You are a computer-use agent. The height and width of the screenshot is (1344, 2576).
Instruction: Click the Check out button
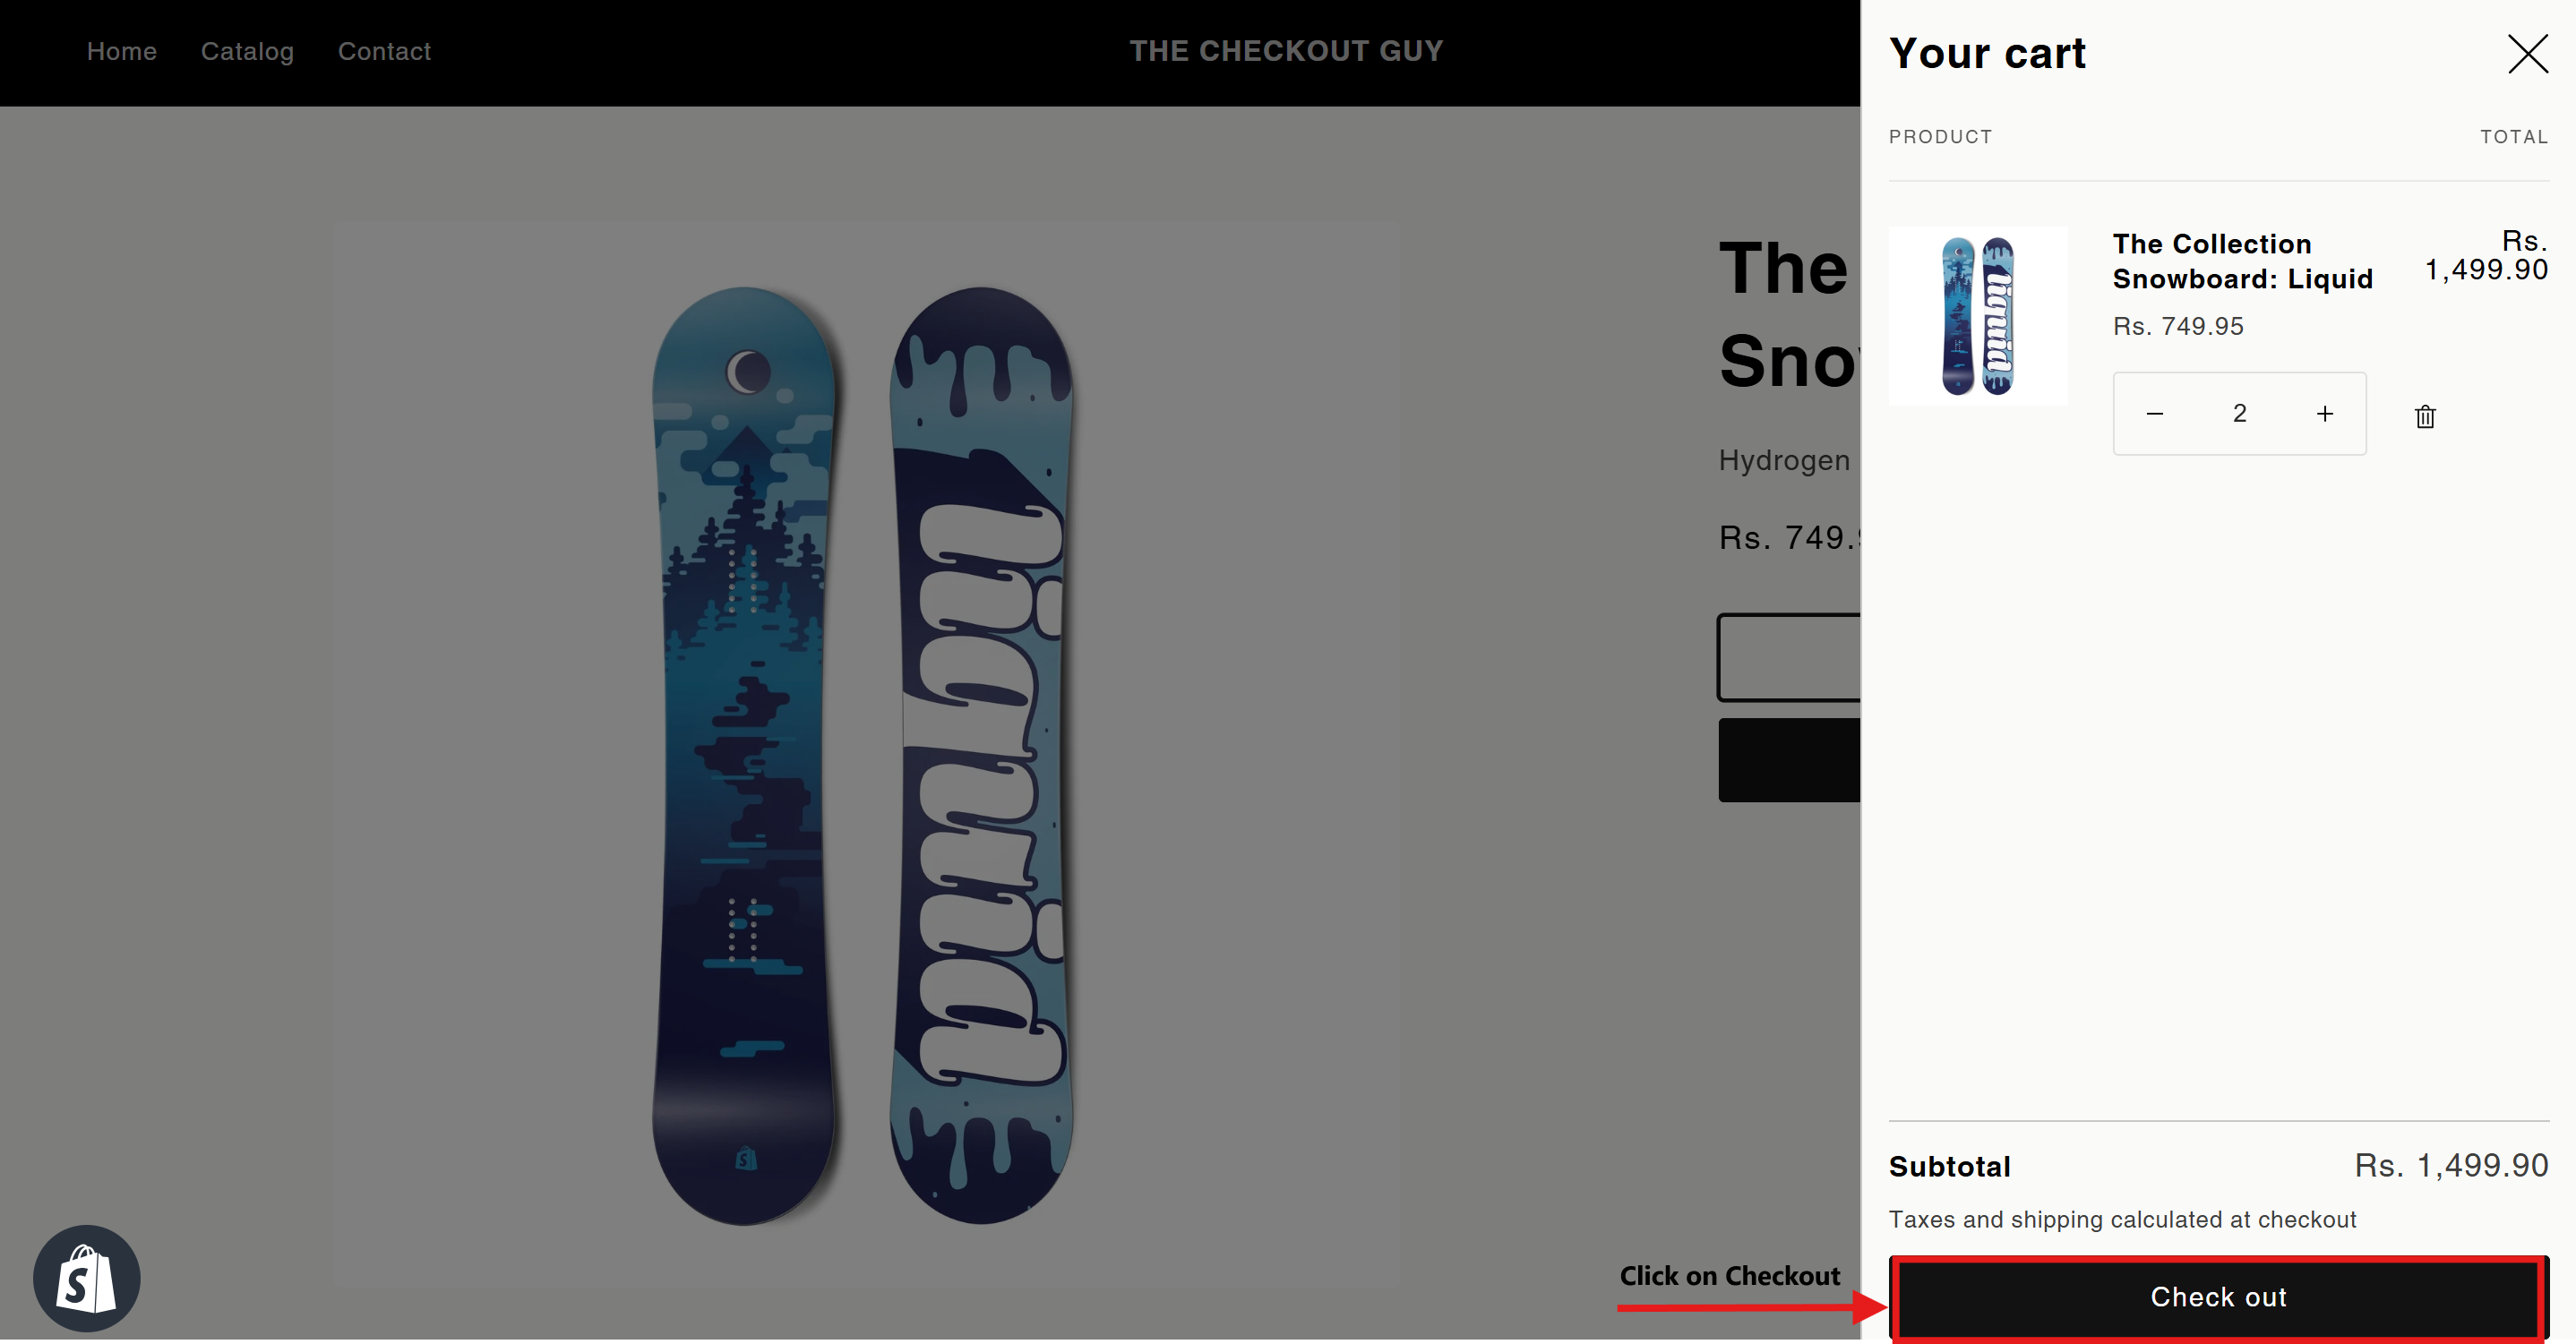pyautogui.click(x=2218, y=1297)
